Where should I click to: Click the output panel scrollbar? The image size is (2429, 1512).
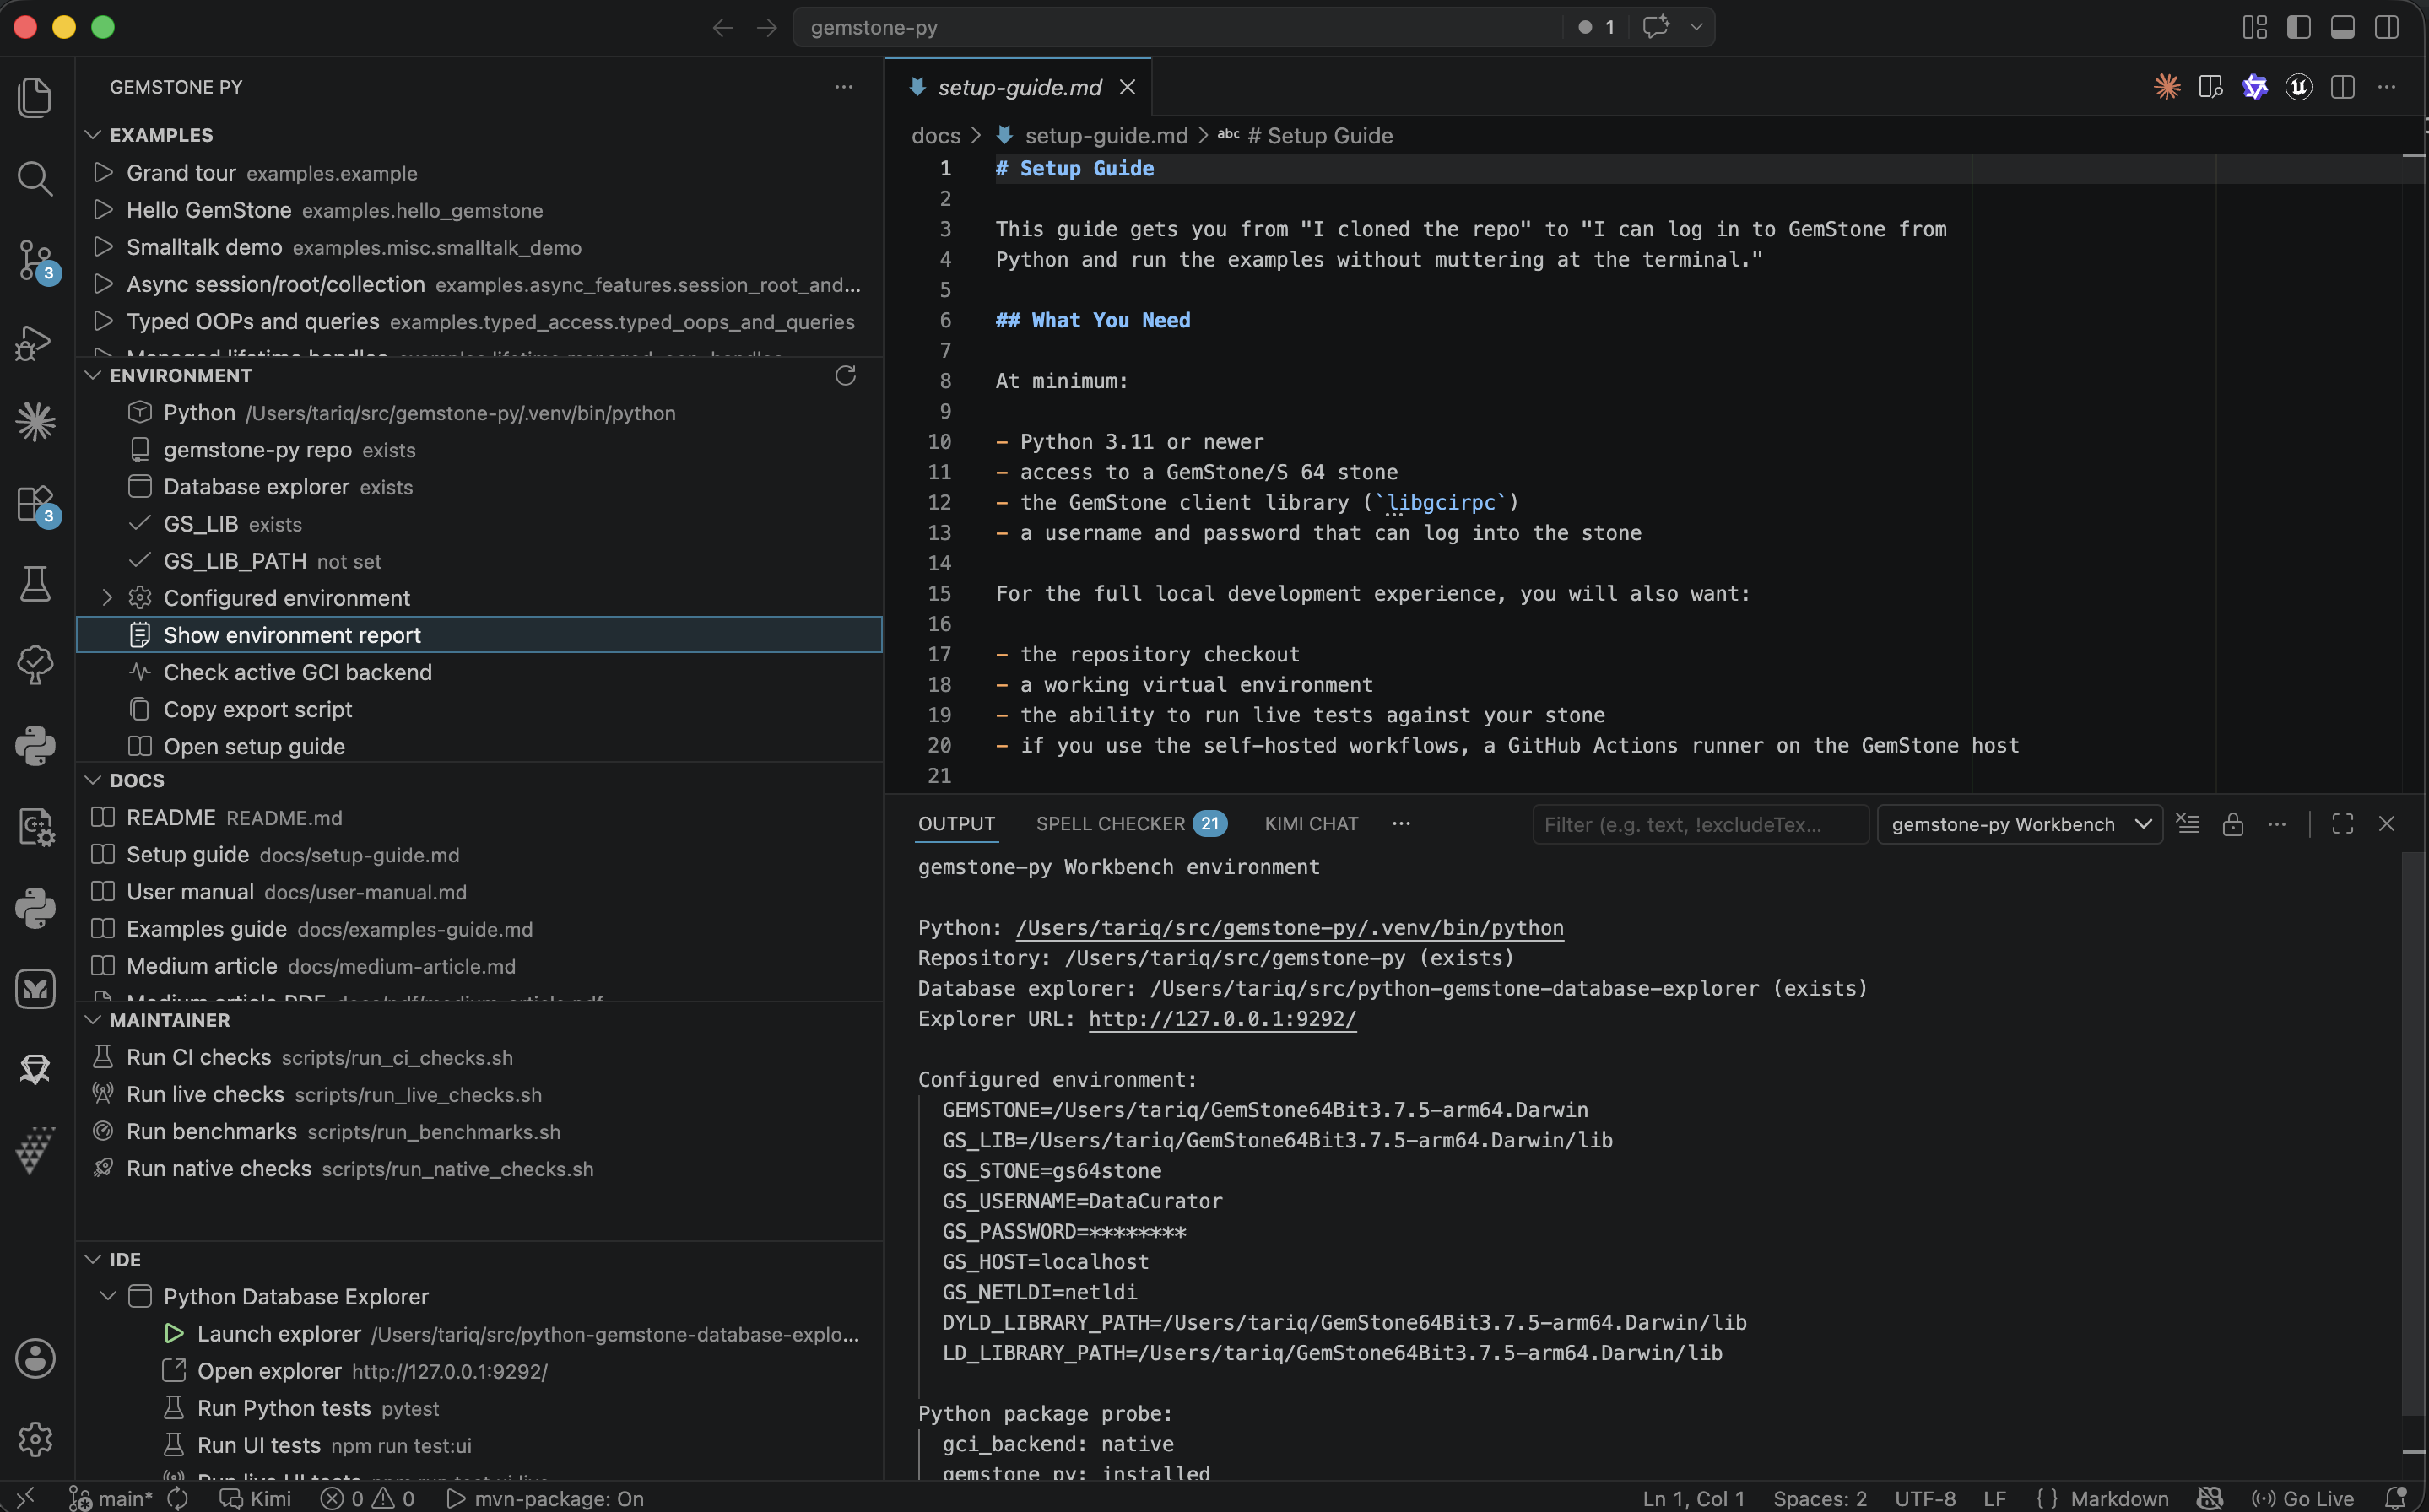point(2413,1135)
